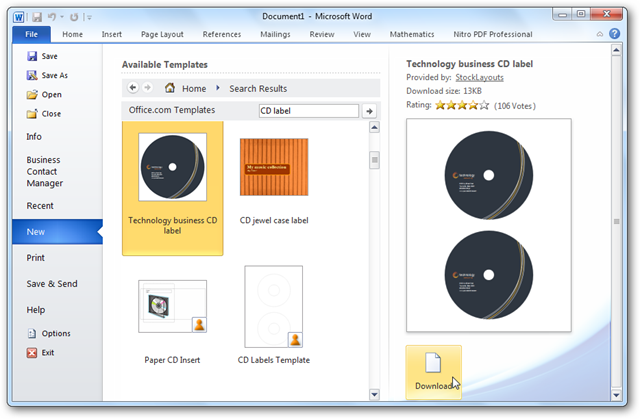Screen dimensions: 640x419
Task: Select Print in the Backstage menu
Action: tap(36, 258)
